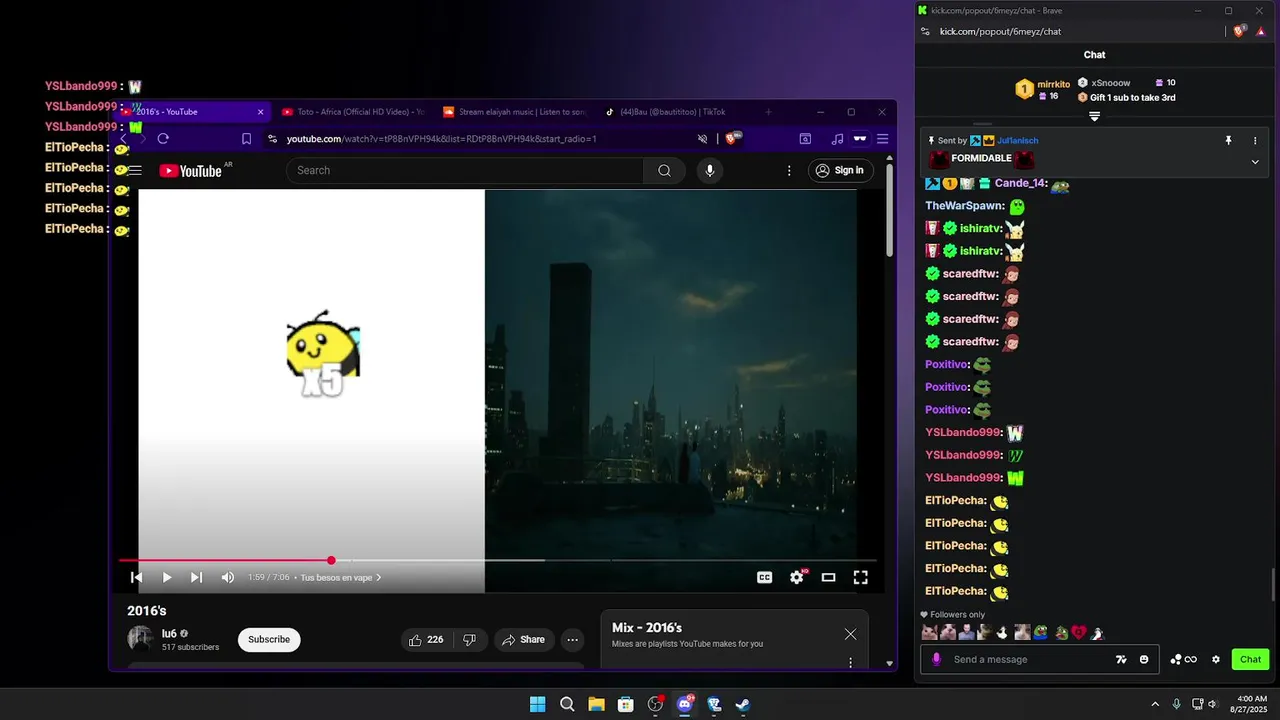Open Windows Start menu

click(x=537, y=704)
